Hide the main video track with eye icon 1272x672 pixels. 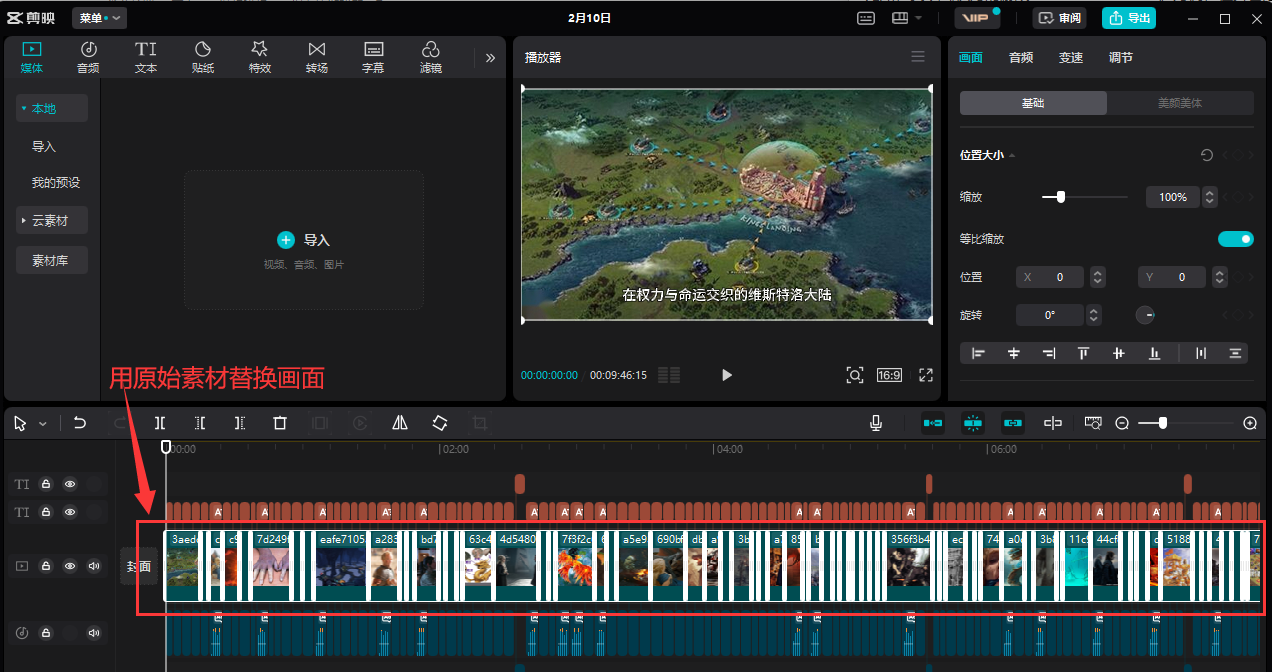pyautogui.click(x=70, y=566)
